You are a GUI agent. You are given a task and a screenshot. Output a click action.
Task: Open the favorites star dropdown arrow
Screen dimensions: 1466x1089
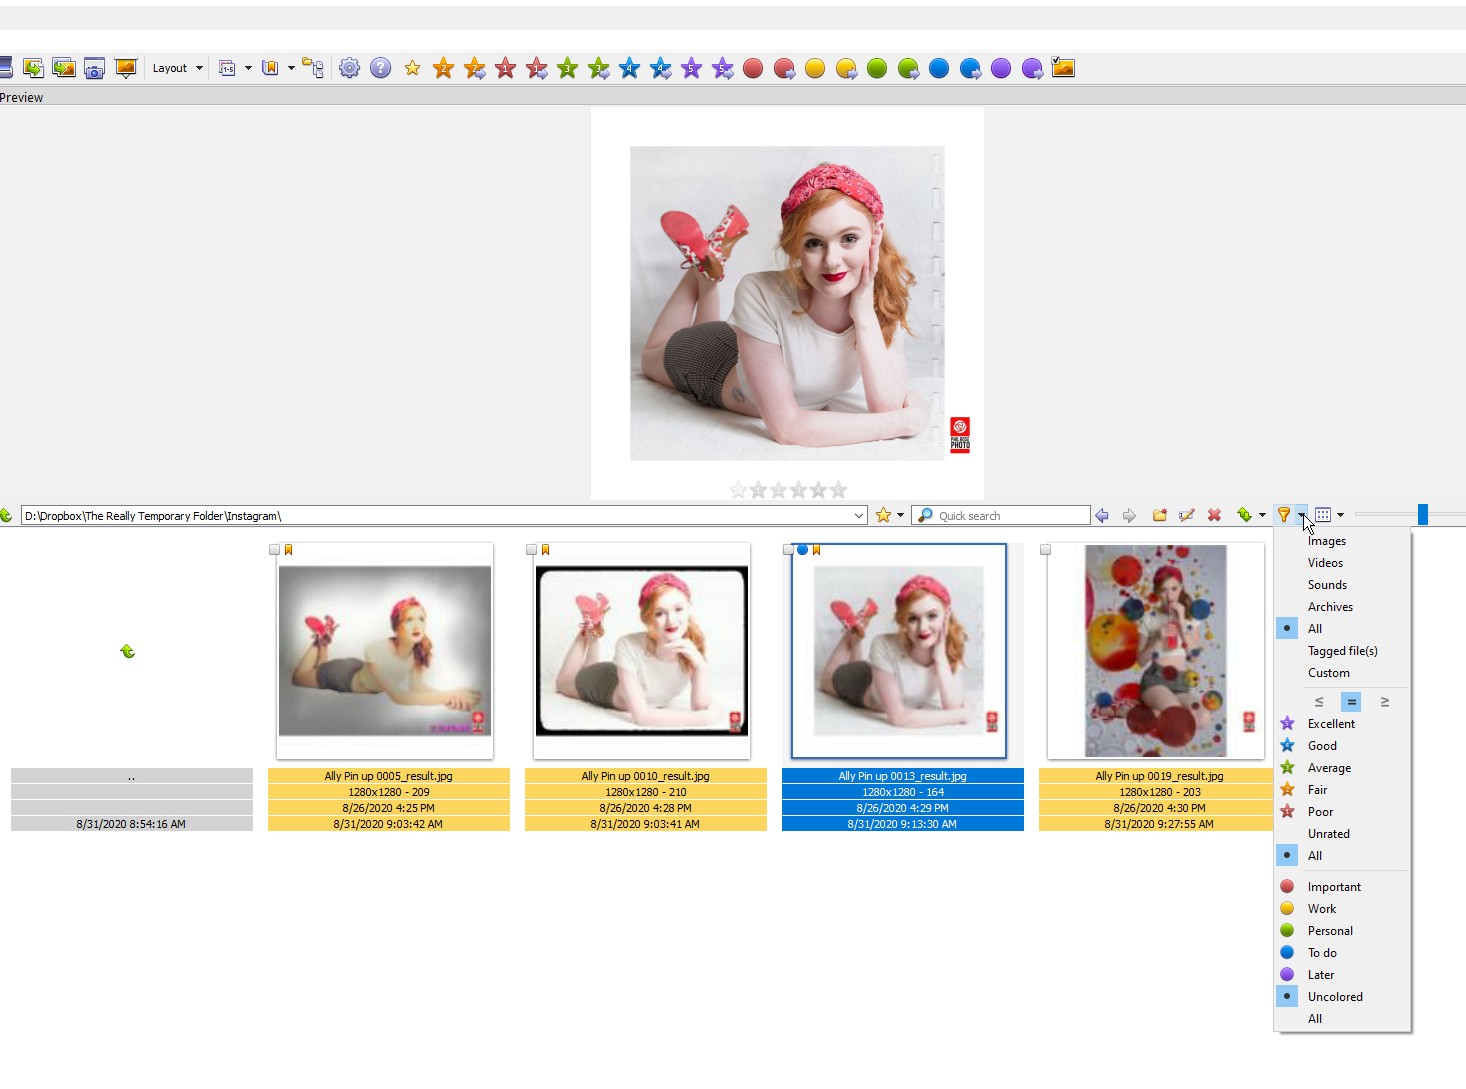coord(900,516)
